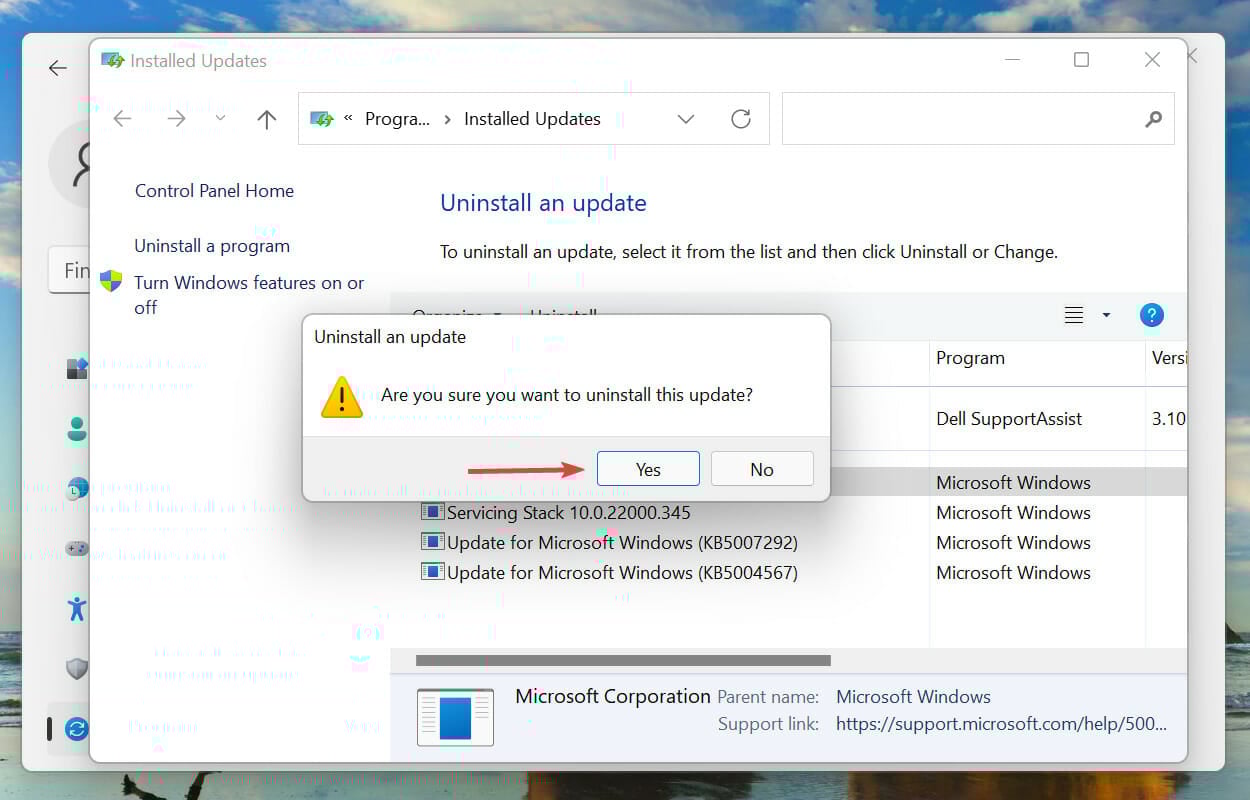Open Privacy & security shield in Settings
This screenshot has width=1250, height=800.
click(x=77, y=668)
